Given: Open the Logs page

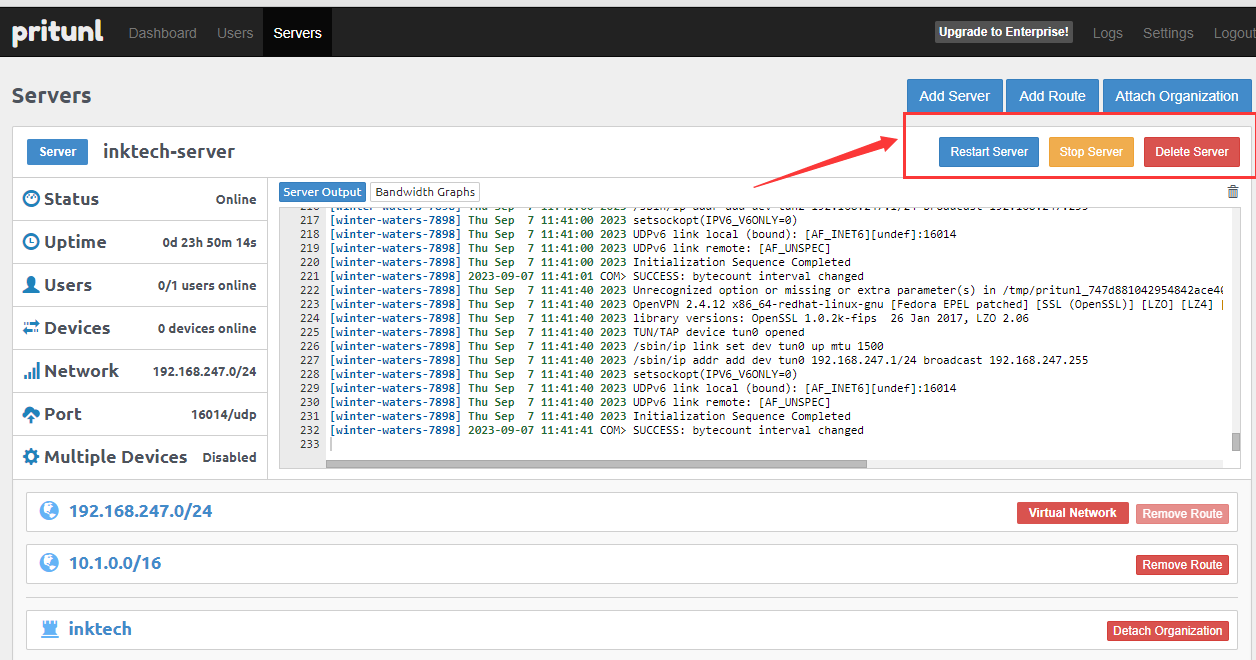Looking at the screenshot, I should [x=1107, y=33].
